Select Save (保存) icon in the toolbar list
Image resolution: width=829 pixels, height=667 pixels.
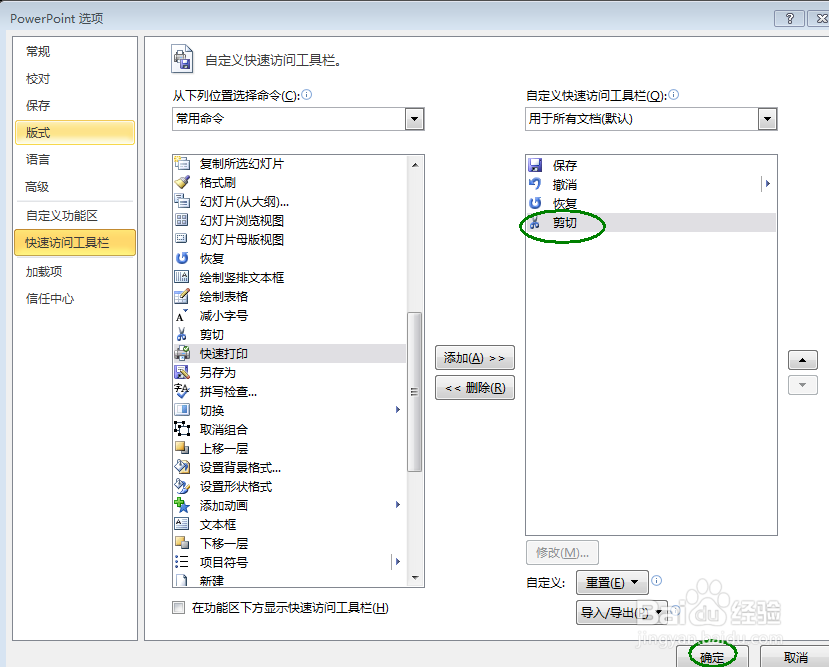(535, 165)
